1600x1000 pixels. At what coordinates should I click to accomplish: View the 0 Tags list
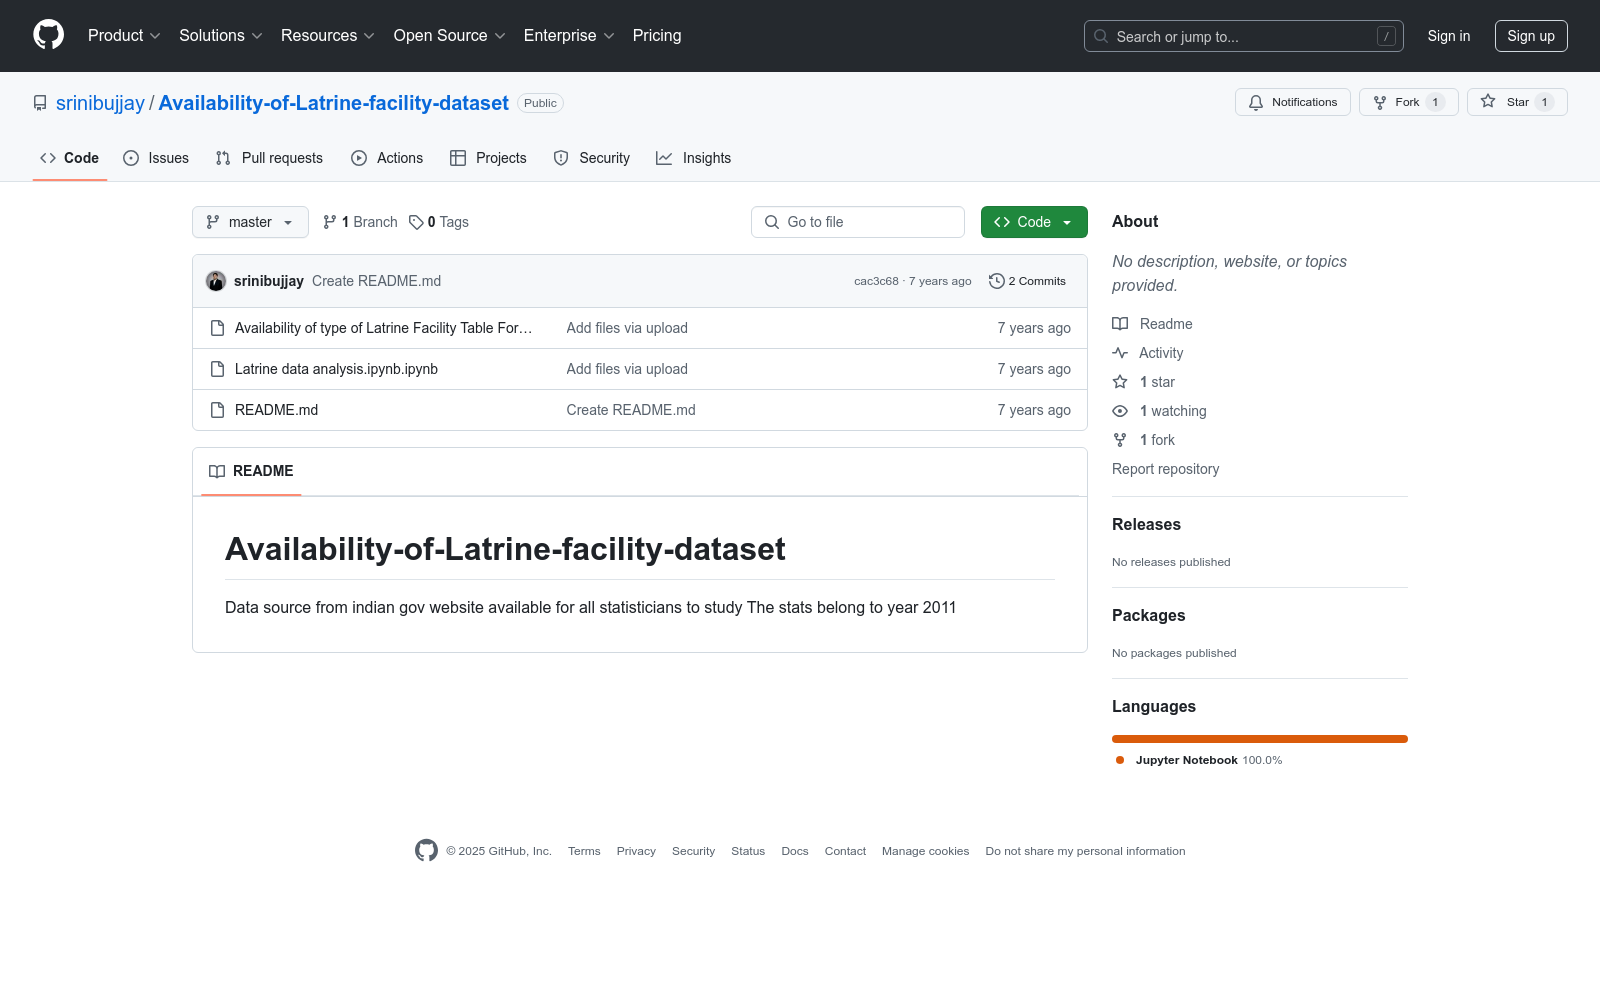point(439,222)
